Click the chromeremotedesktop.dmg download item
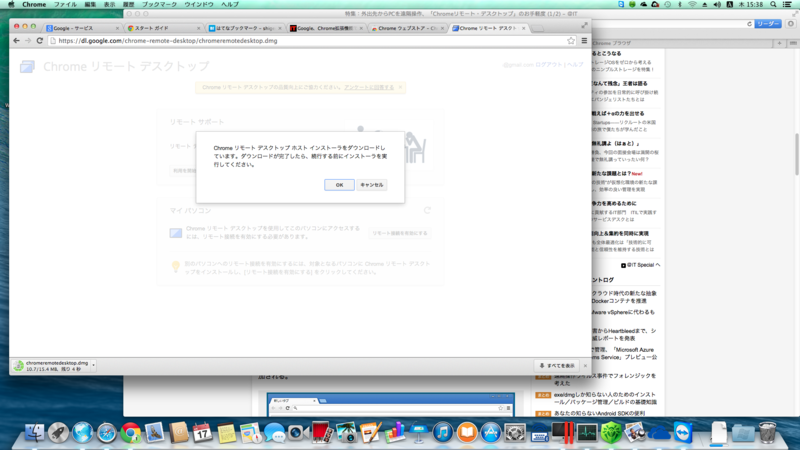Screen dimensions: 800x450 point(51,365)
